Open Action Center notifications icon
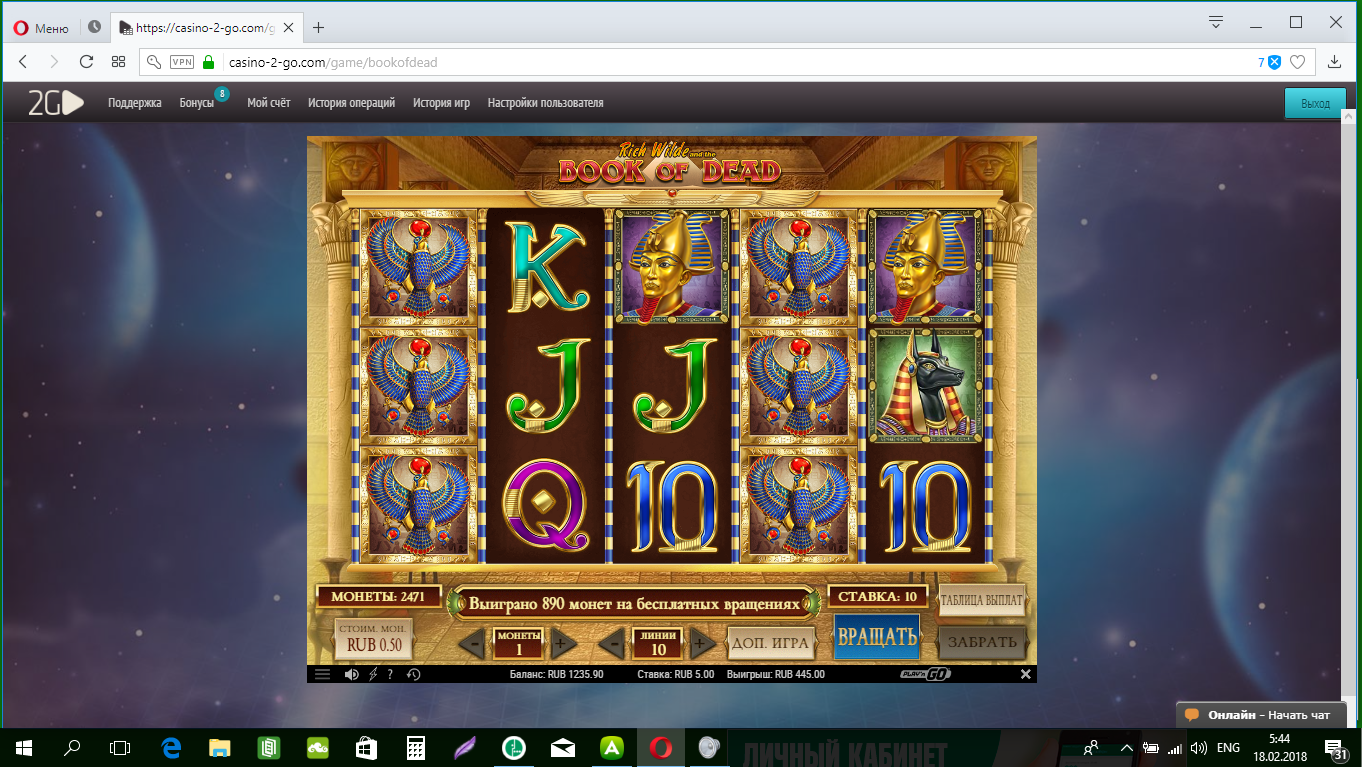 [x=1337, y=747]
